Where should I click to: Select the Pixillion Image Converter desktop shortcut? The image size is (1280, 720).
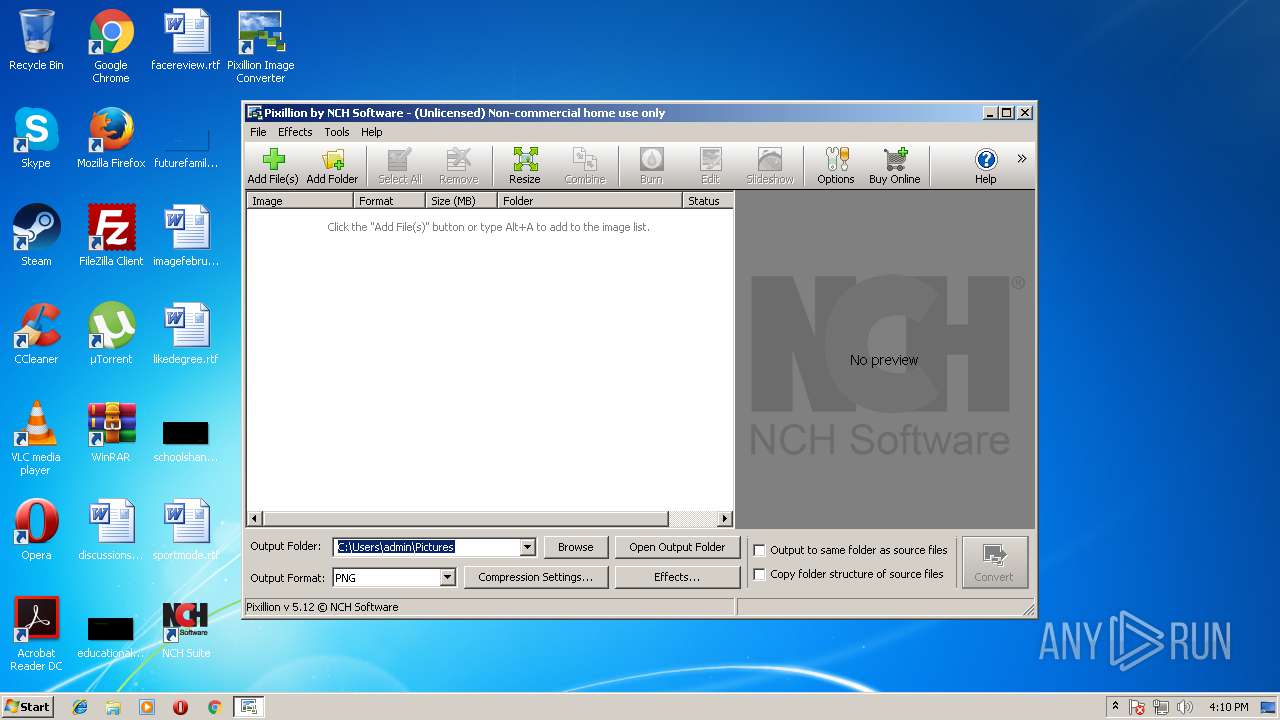click(261, 46)
